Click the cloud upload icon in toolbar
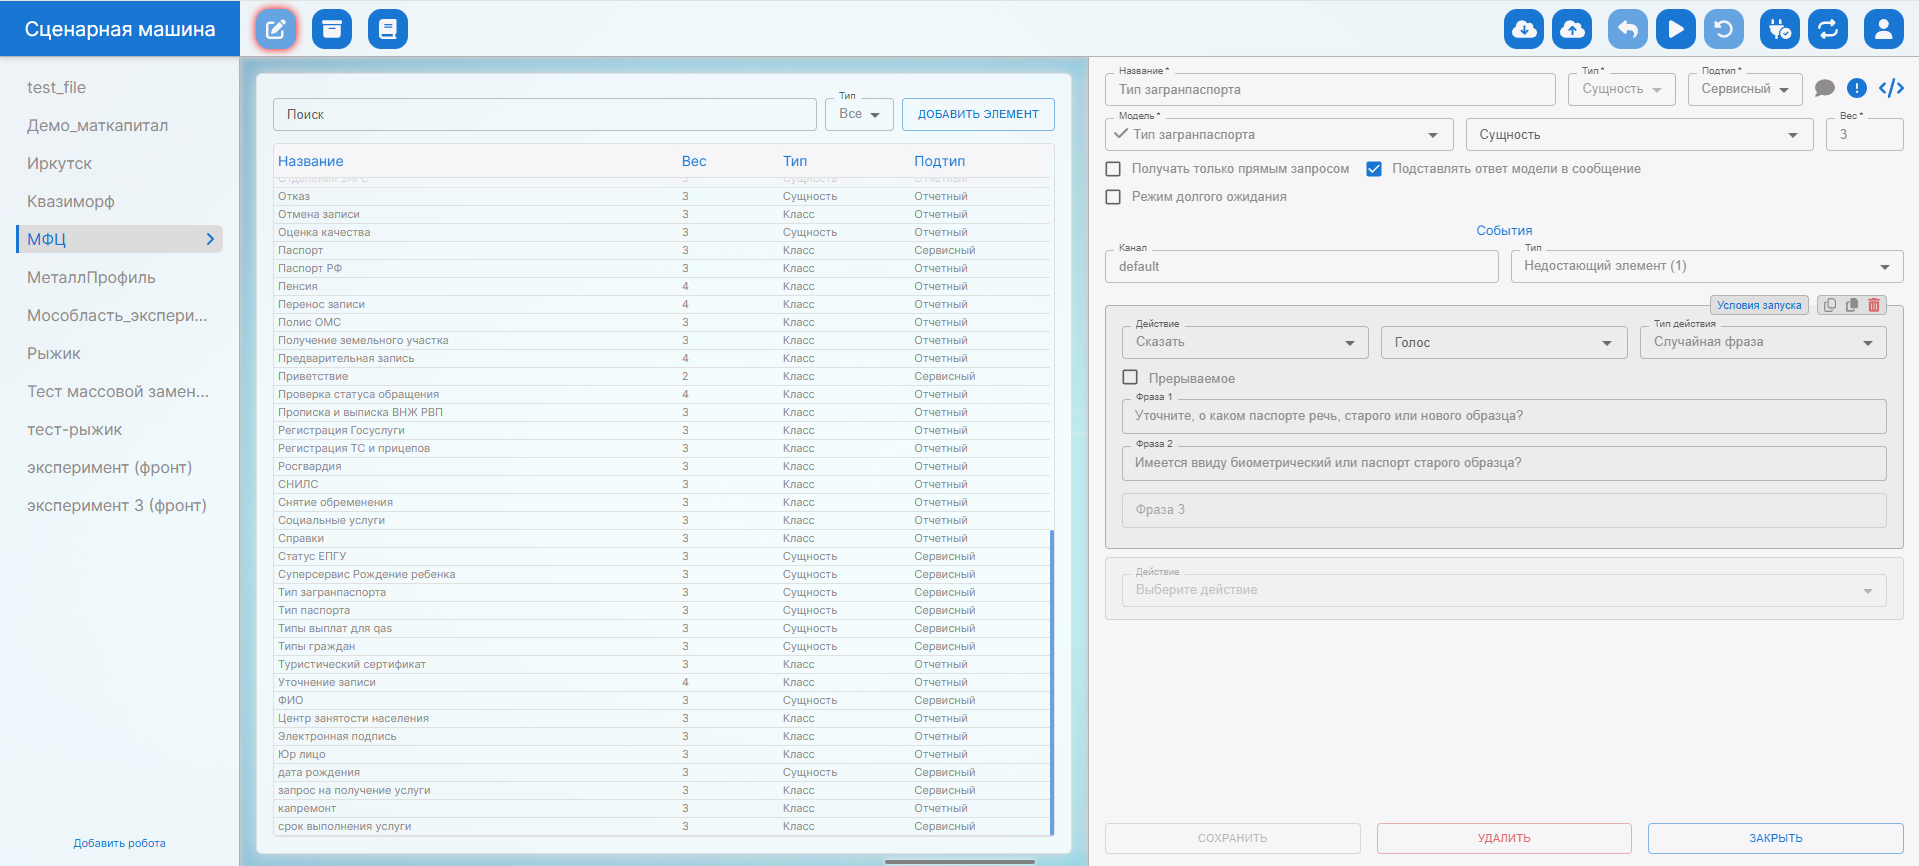 coord(1571,29)
